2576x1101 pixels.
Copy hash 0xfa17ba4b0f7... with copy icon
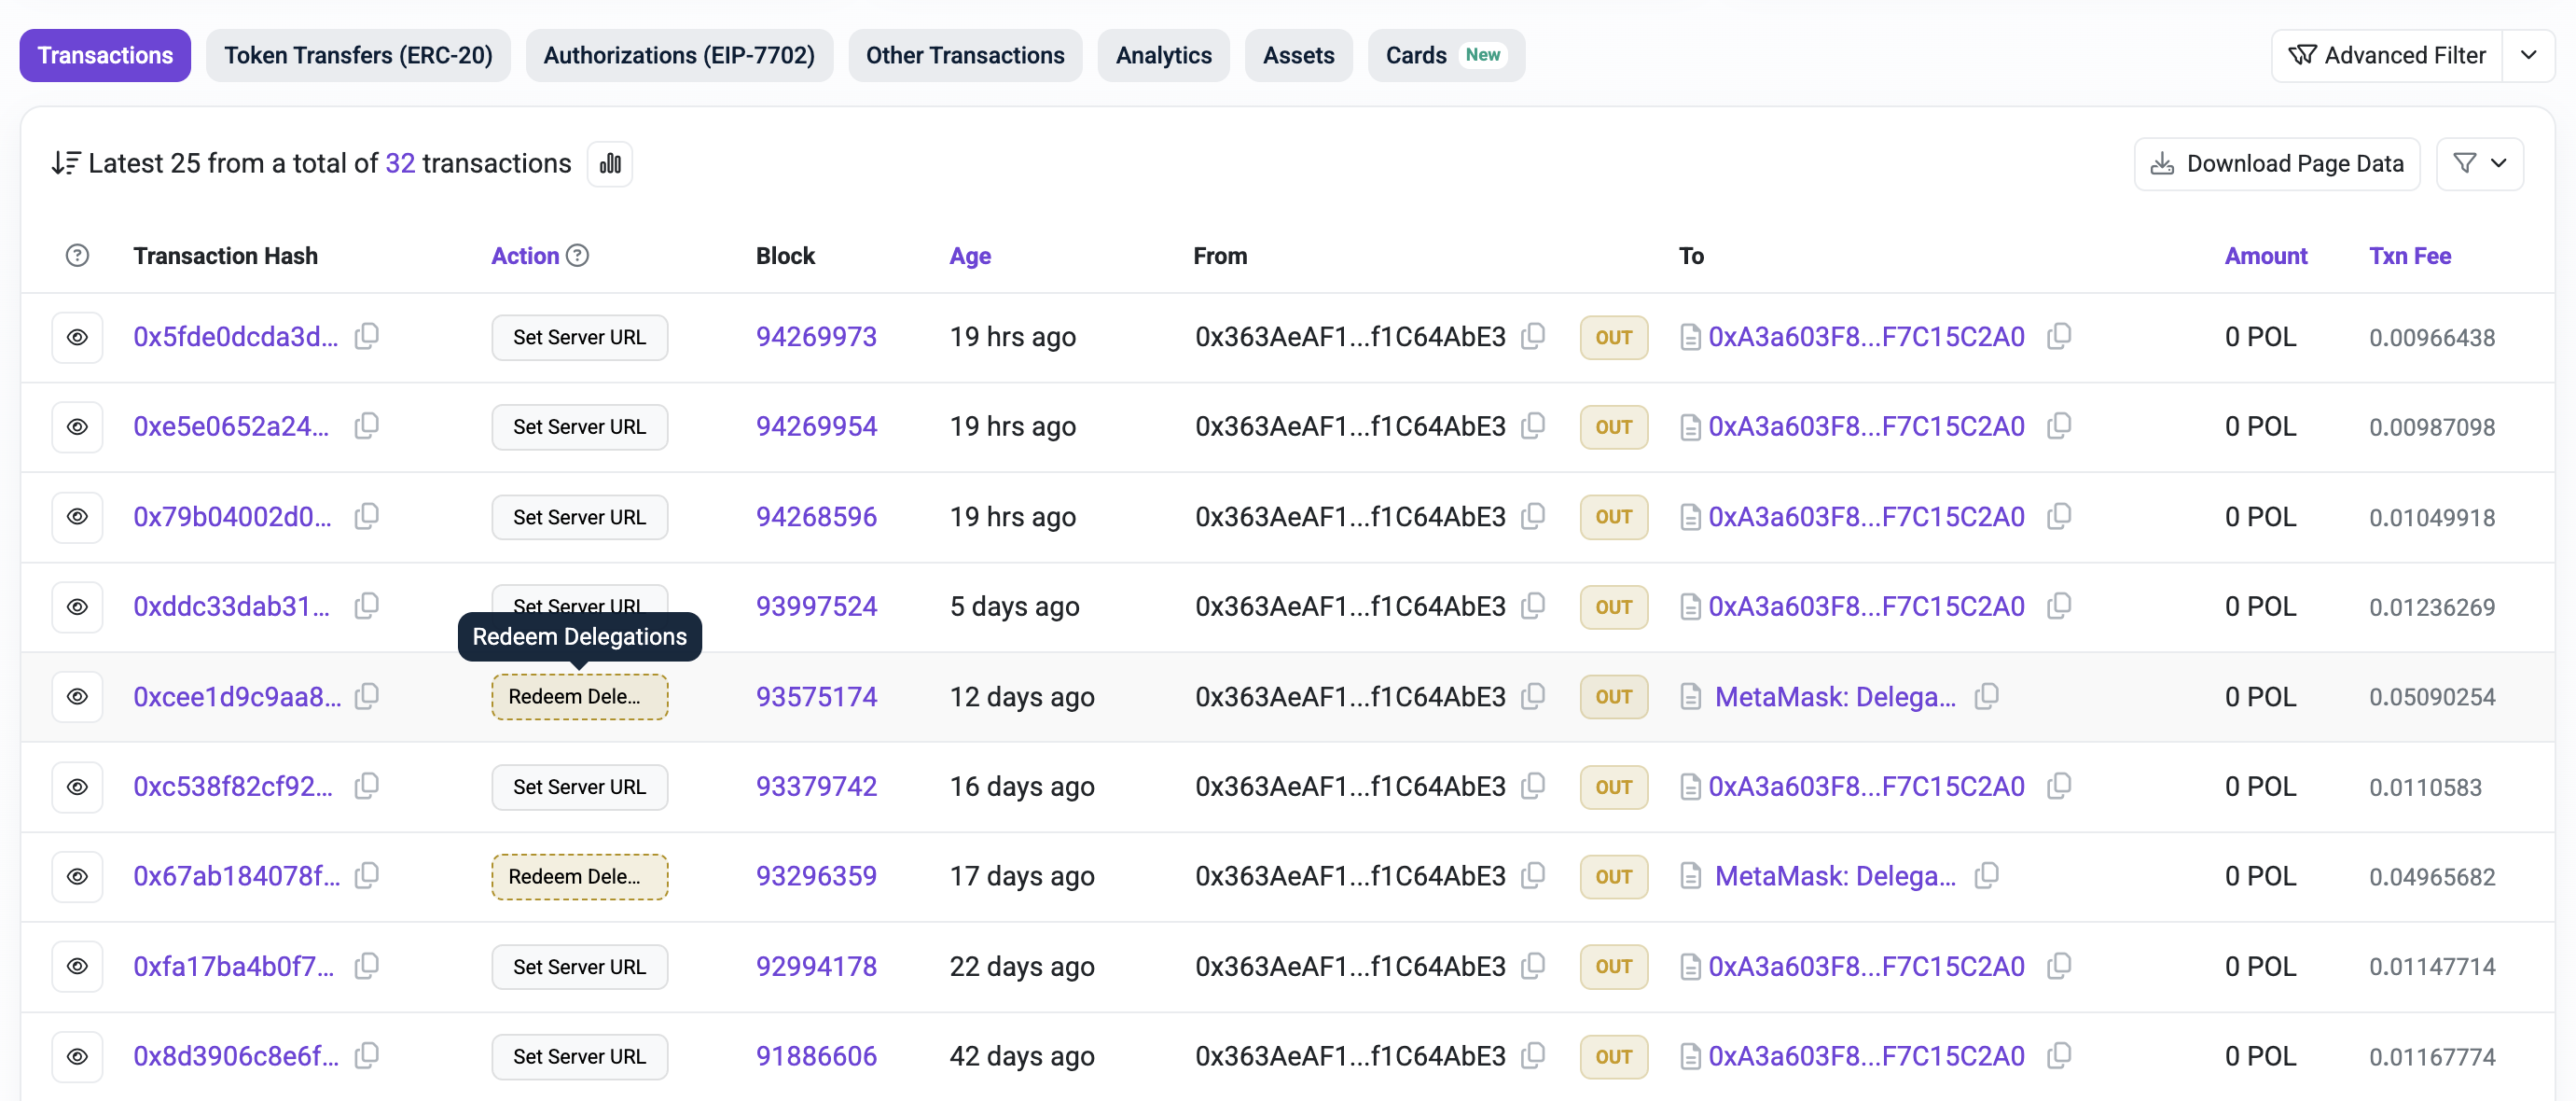point(367,965)
